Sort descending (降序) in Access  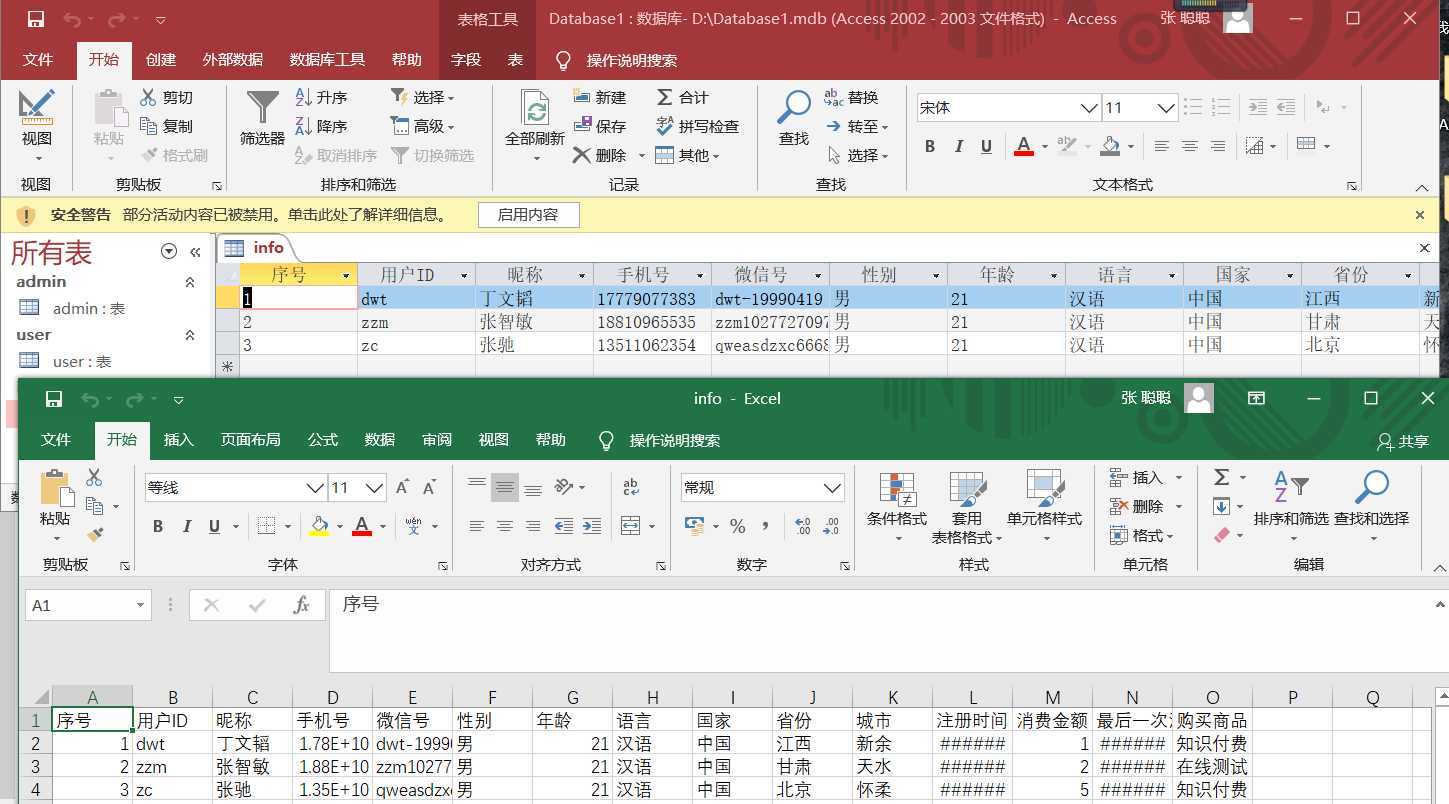coord(321,126)
